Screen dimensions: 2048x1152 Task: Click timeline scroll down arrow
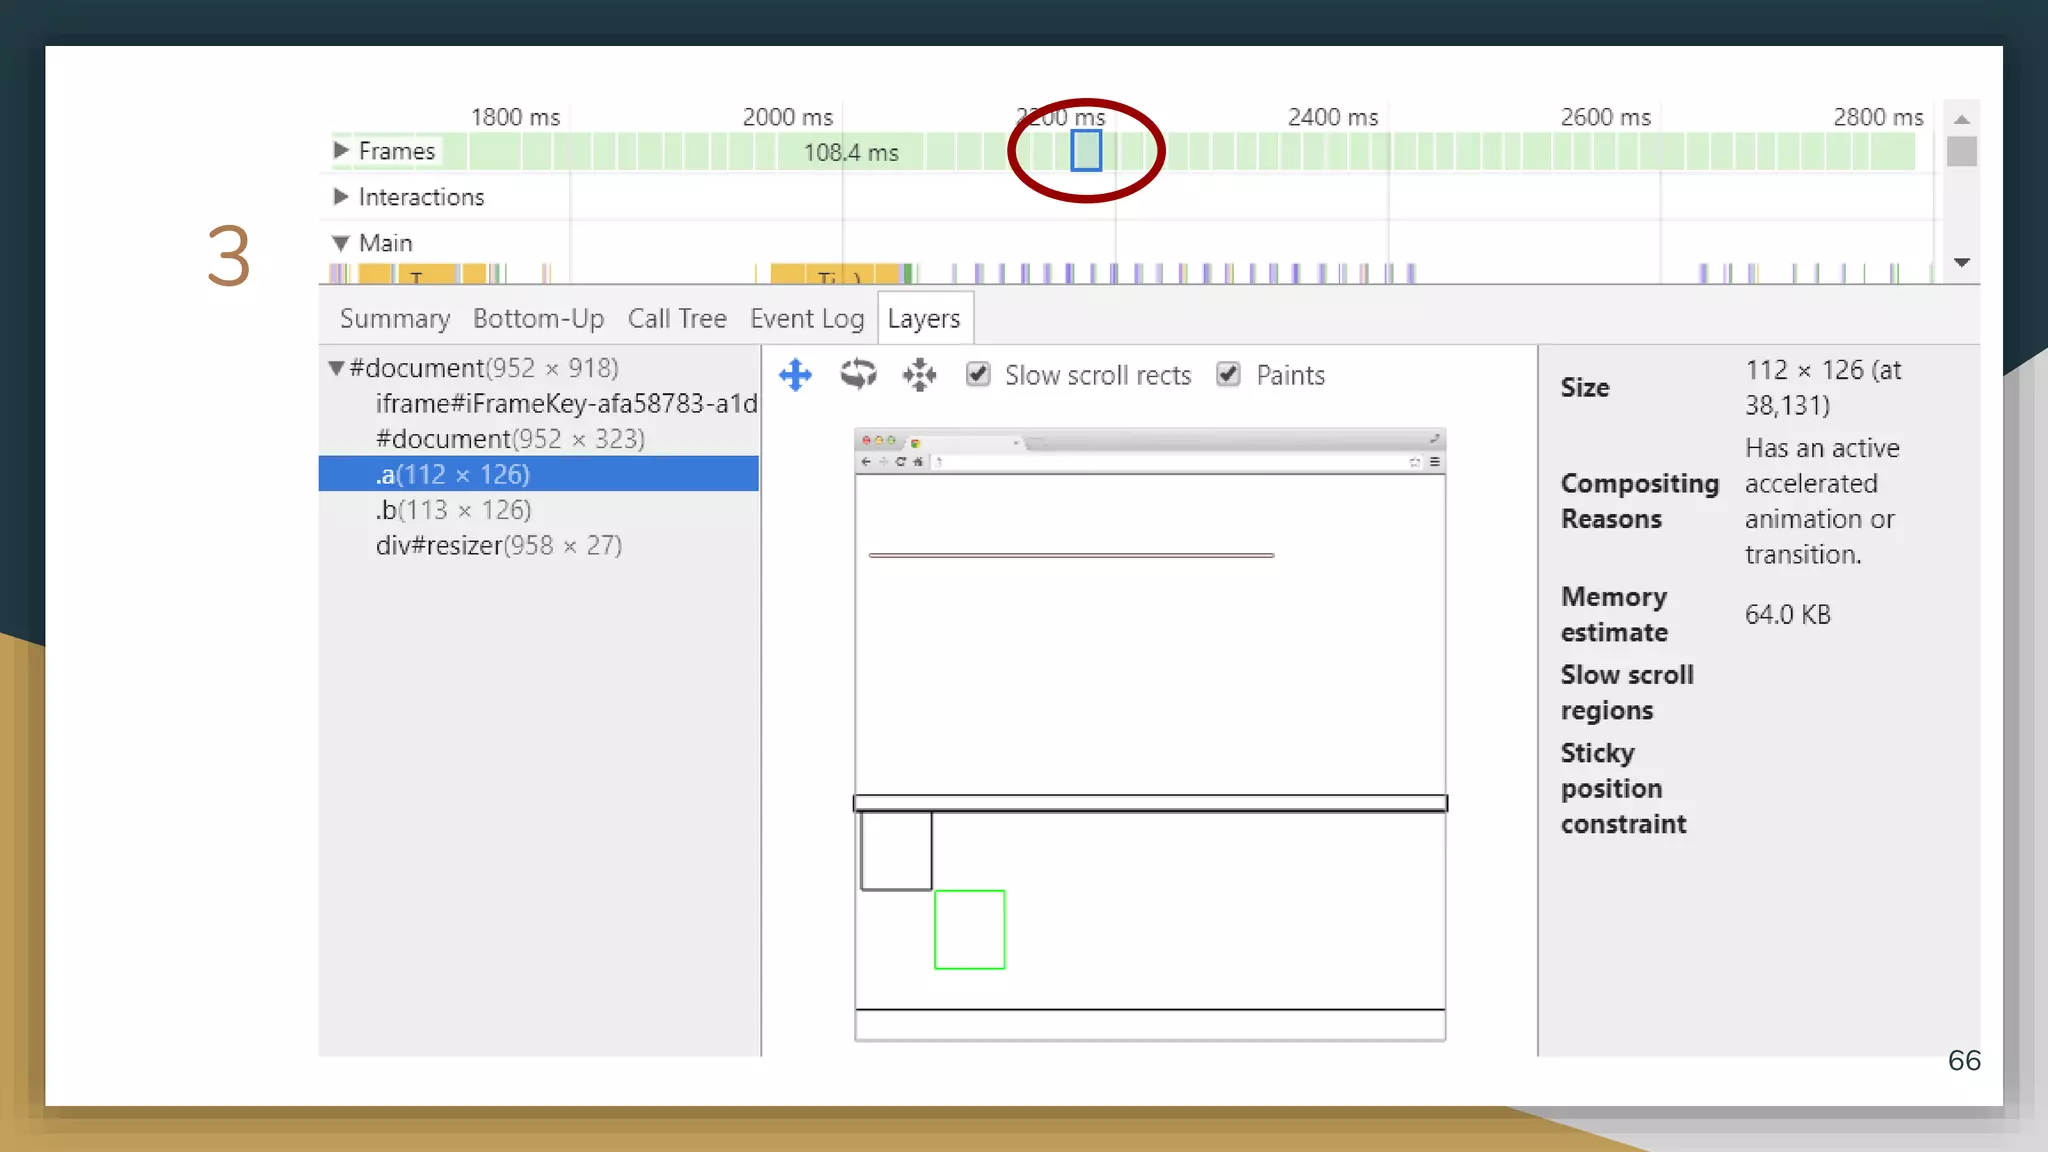pos(1962,263)
